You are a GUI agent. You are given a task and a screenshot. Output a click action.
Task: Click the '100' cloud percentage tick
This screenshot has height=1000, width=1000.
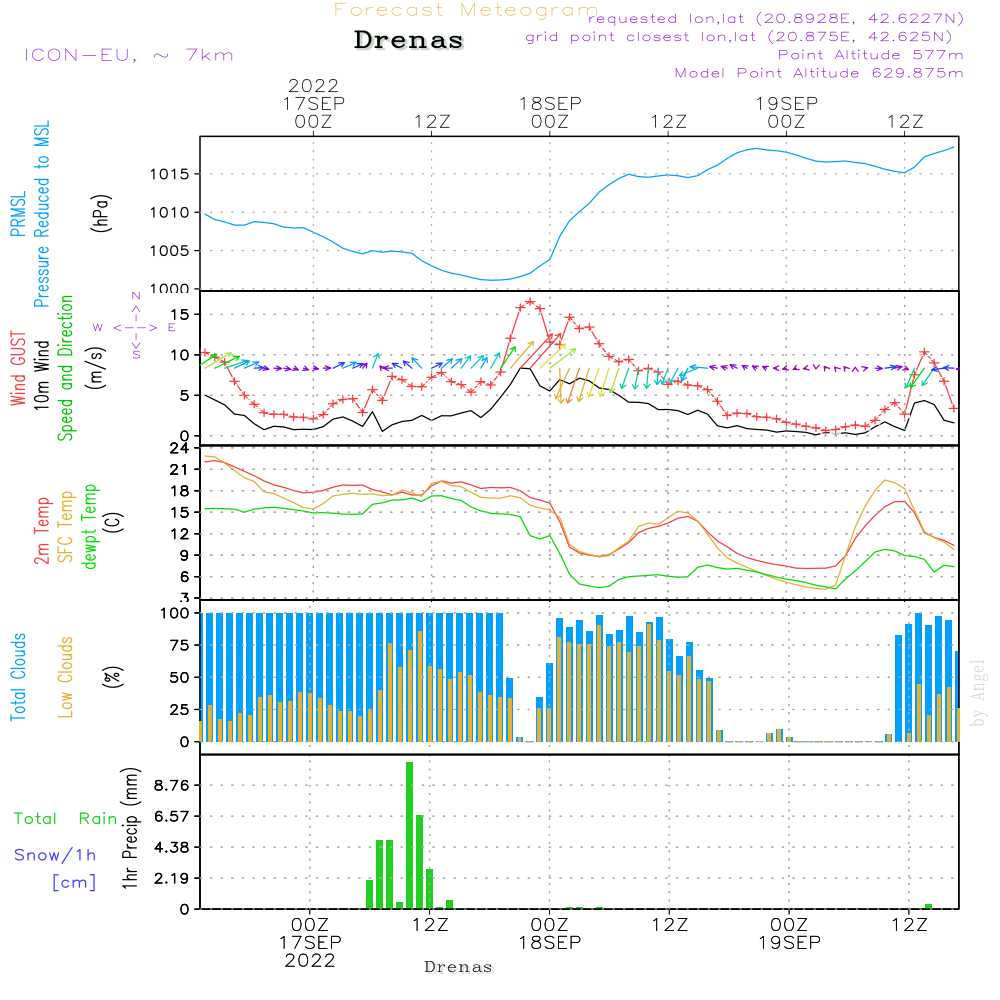point(175,614)
